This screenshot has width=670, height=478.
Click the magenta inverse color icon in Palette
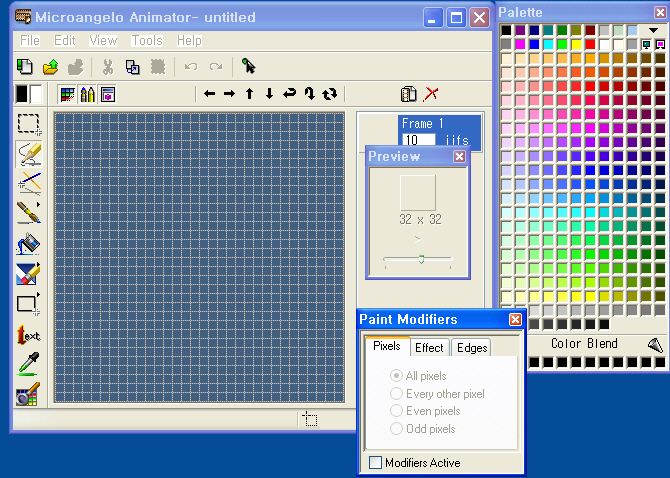coord(660,44)
